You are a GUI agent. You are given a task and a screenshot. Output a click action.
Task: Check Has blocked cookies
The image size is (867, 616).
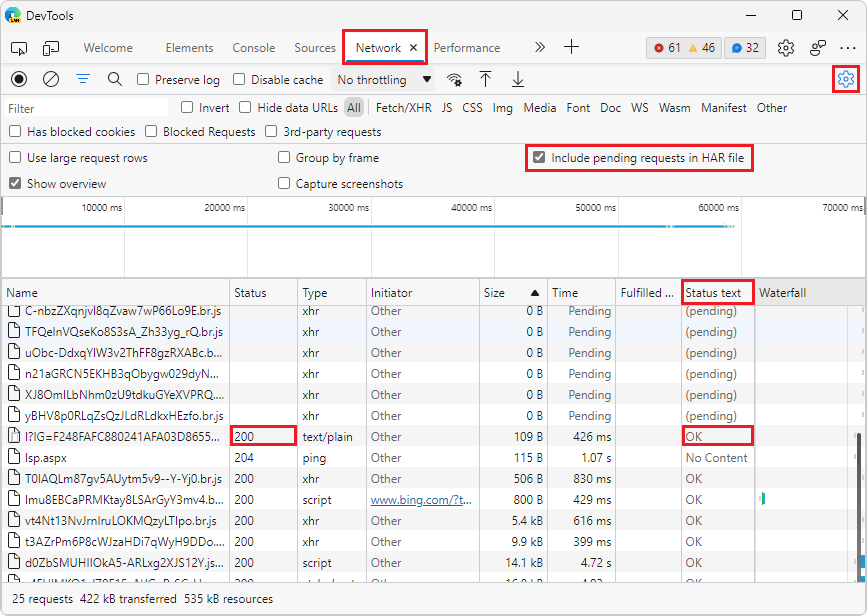[15, 132]
